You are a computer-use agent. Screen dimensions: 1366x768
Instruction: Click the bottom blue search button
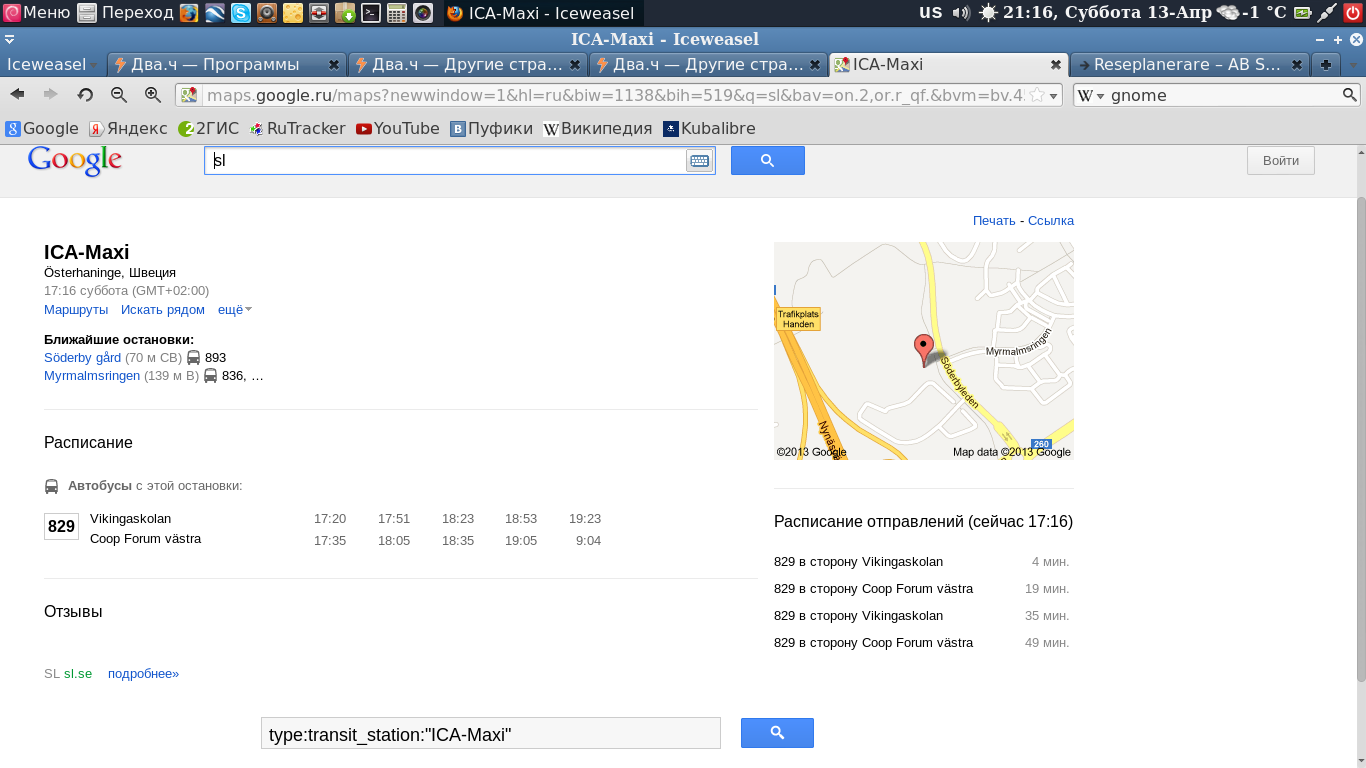pyautogui.click(x=777, y=733)
